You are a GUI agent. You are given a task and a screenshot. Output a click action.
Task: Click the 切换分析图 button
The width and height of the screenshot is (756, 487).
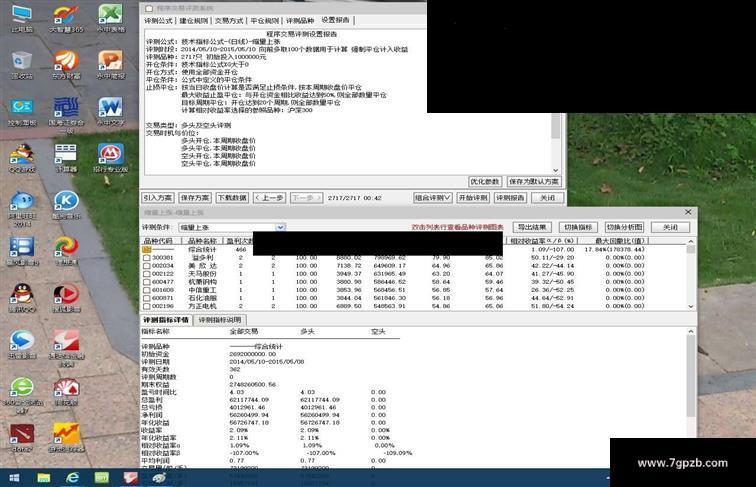tap(624, 227)
